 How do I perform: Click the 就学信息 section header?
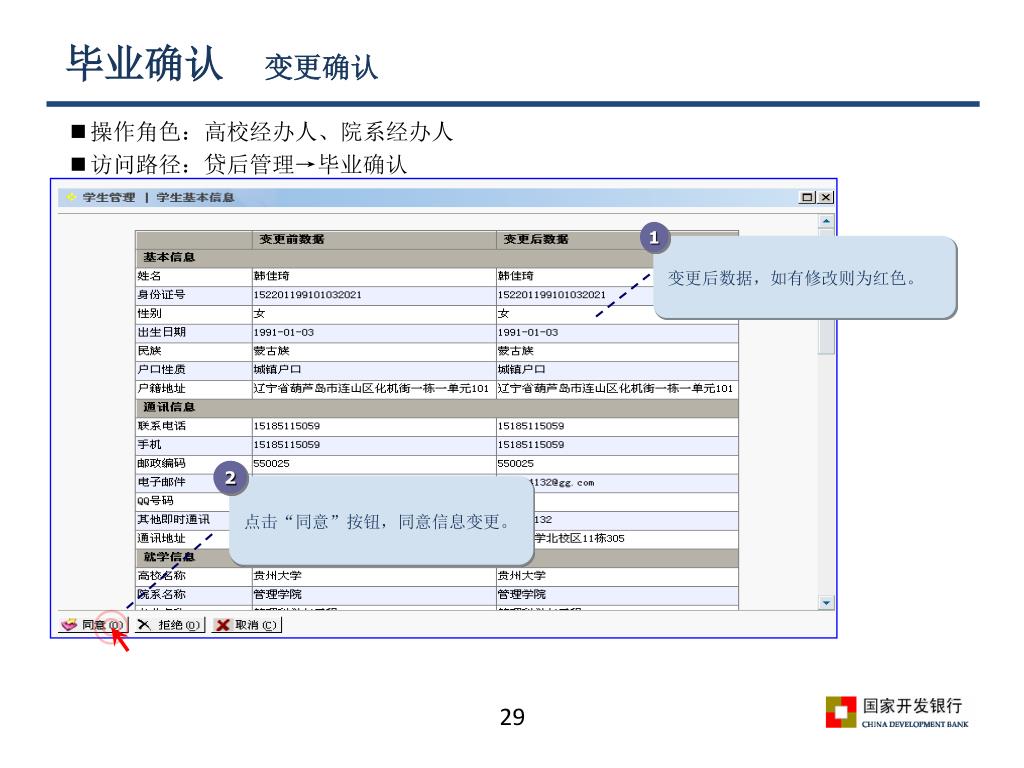pos(169,556)
